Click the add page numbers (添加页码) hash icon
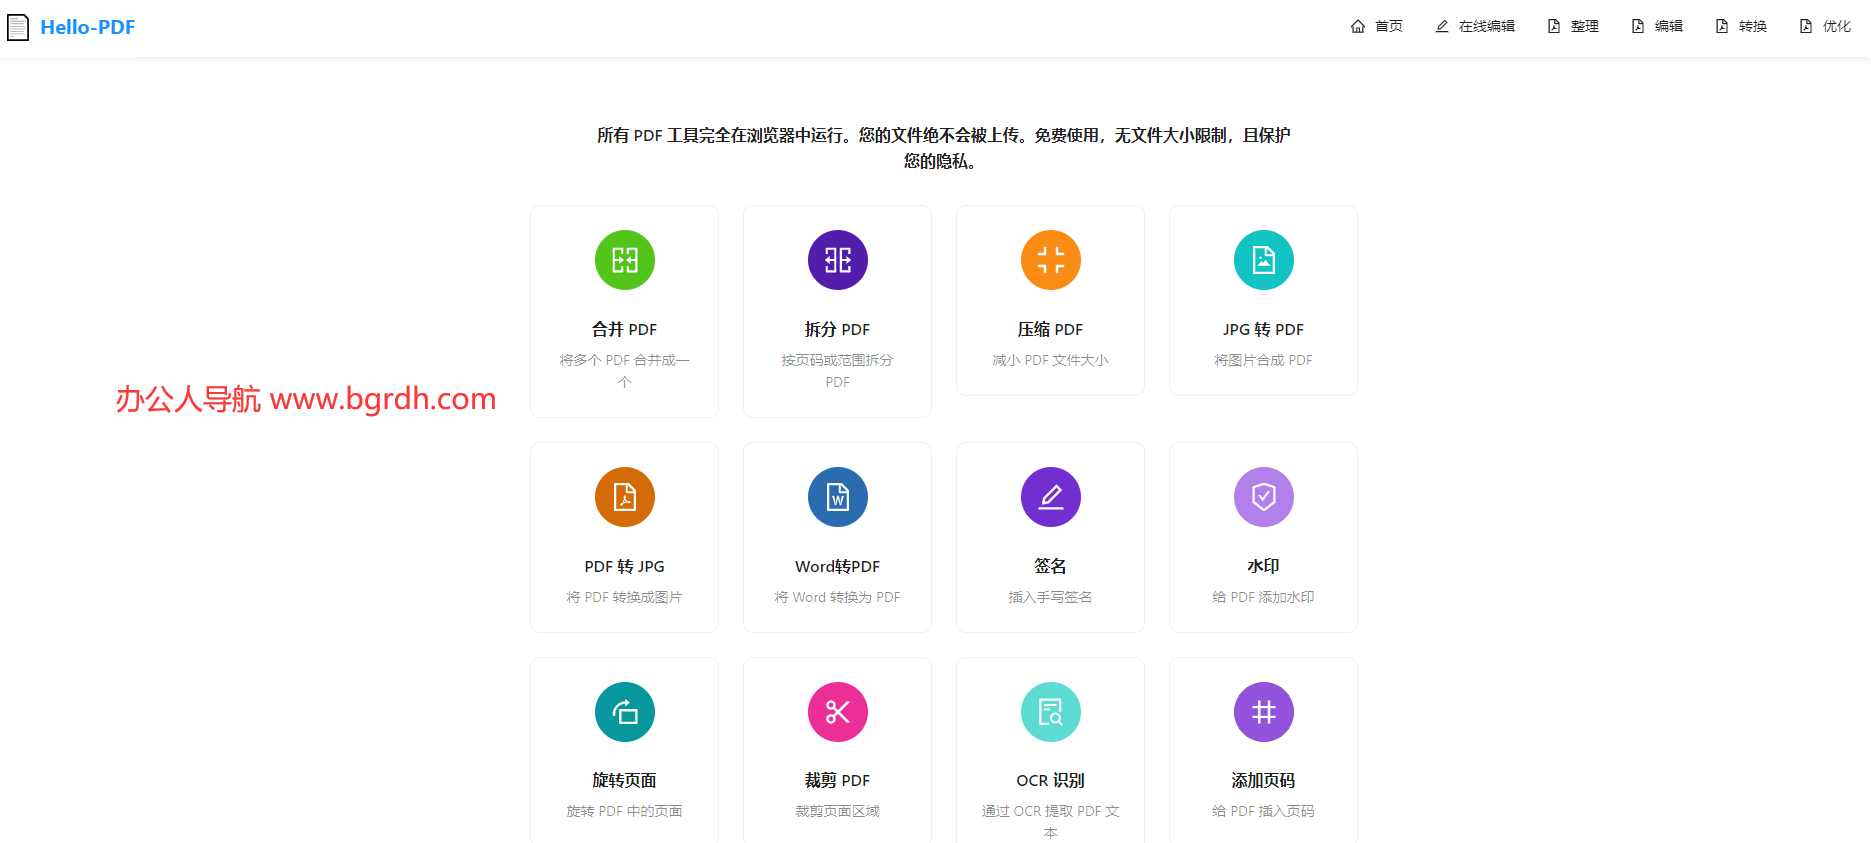Image resolution: width=1871 pixels, height=843 pixels. pos(1263,712)
